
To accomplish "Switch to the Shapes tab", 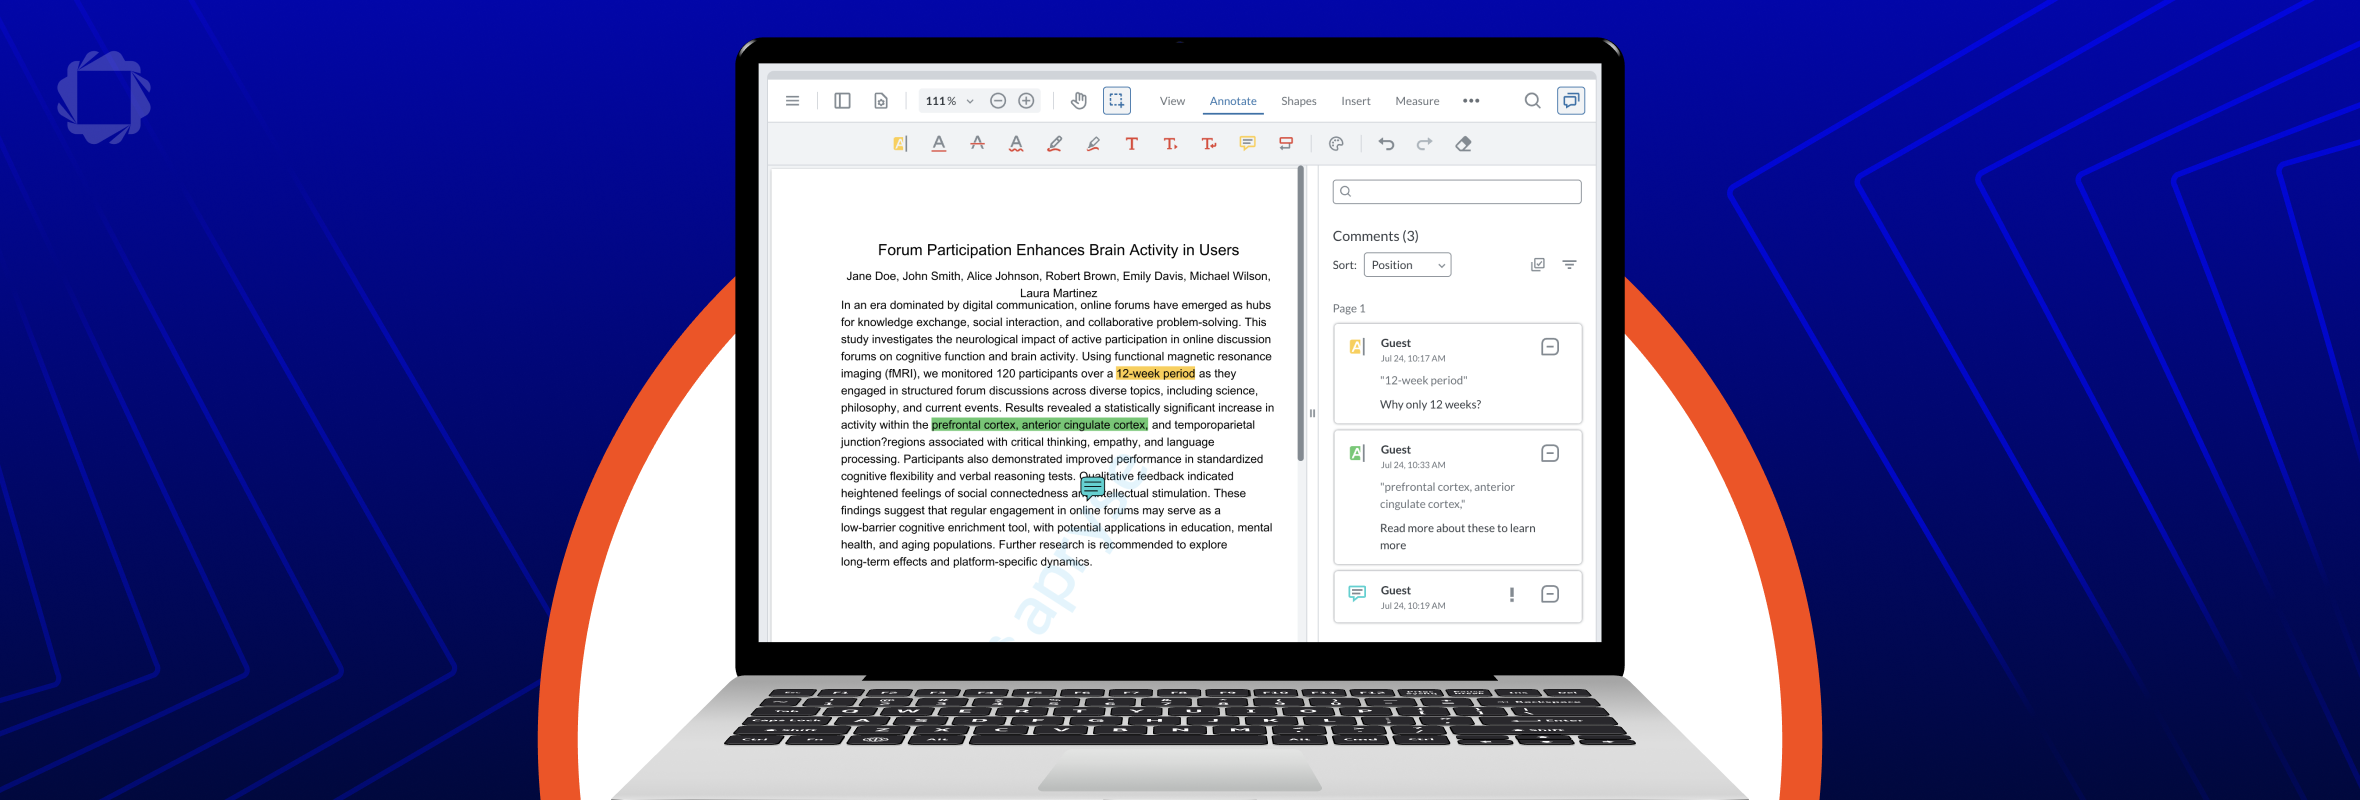I will coord(1298,101).
